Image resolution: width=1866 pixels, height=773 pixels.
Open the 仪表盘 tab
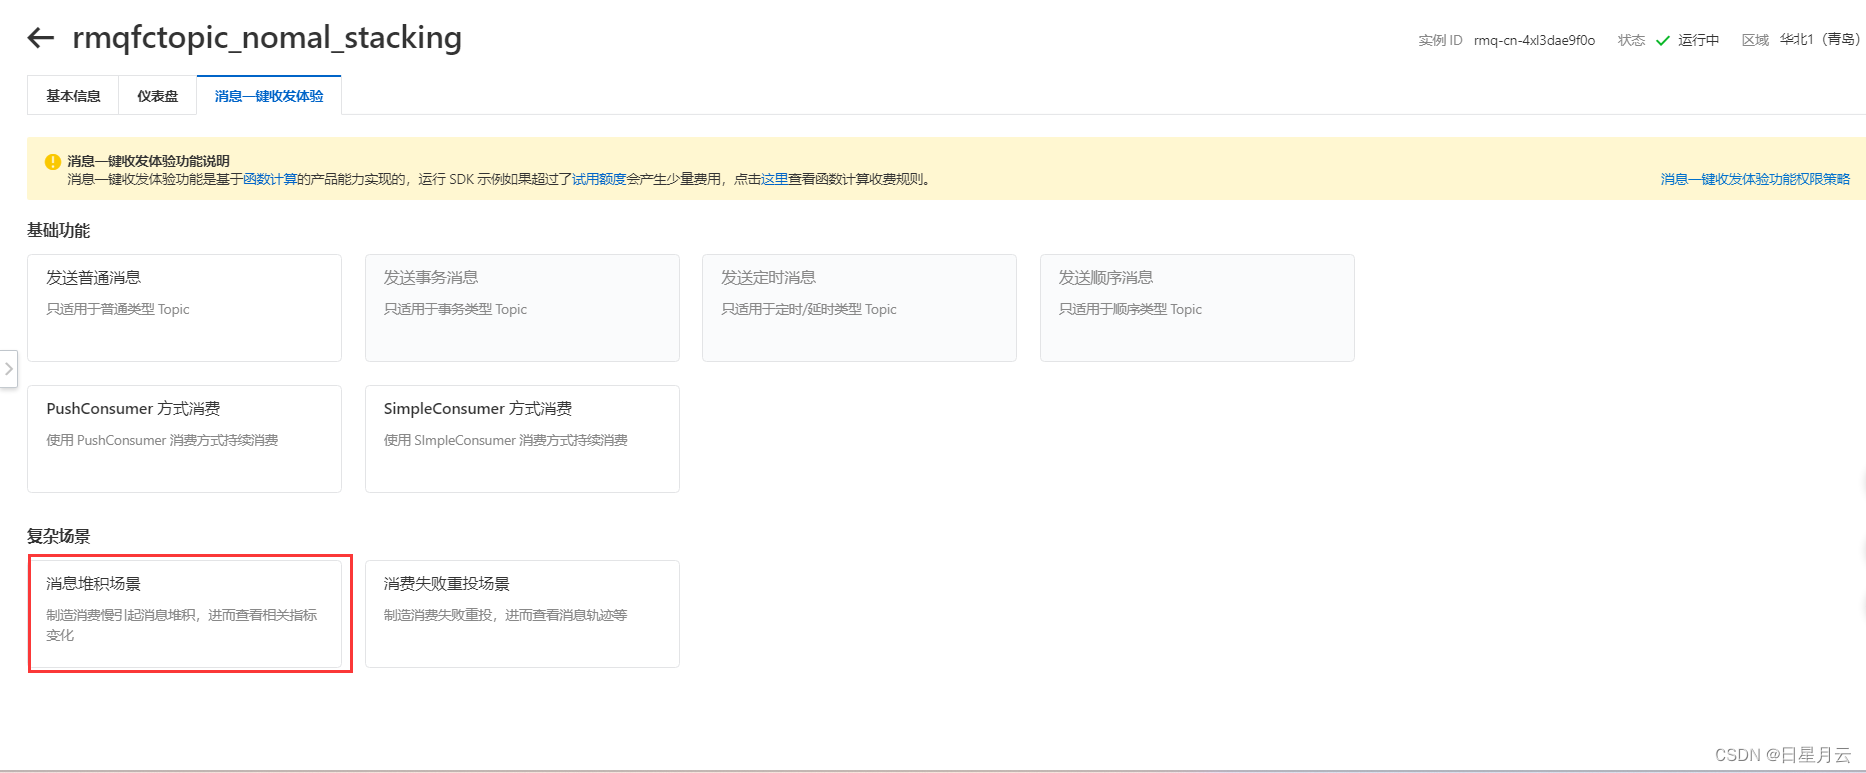coord(158,96)
